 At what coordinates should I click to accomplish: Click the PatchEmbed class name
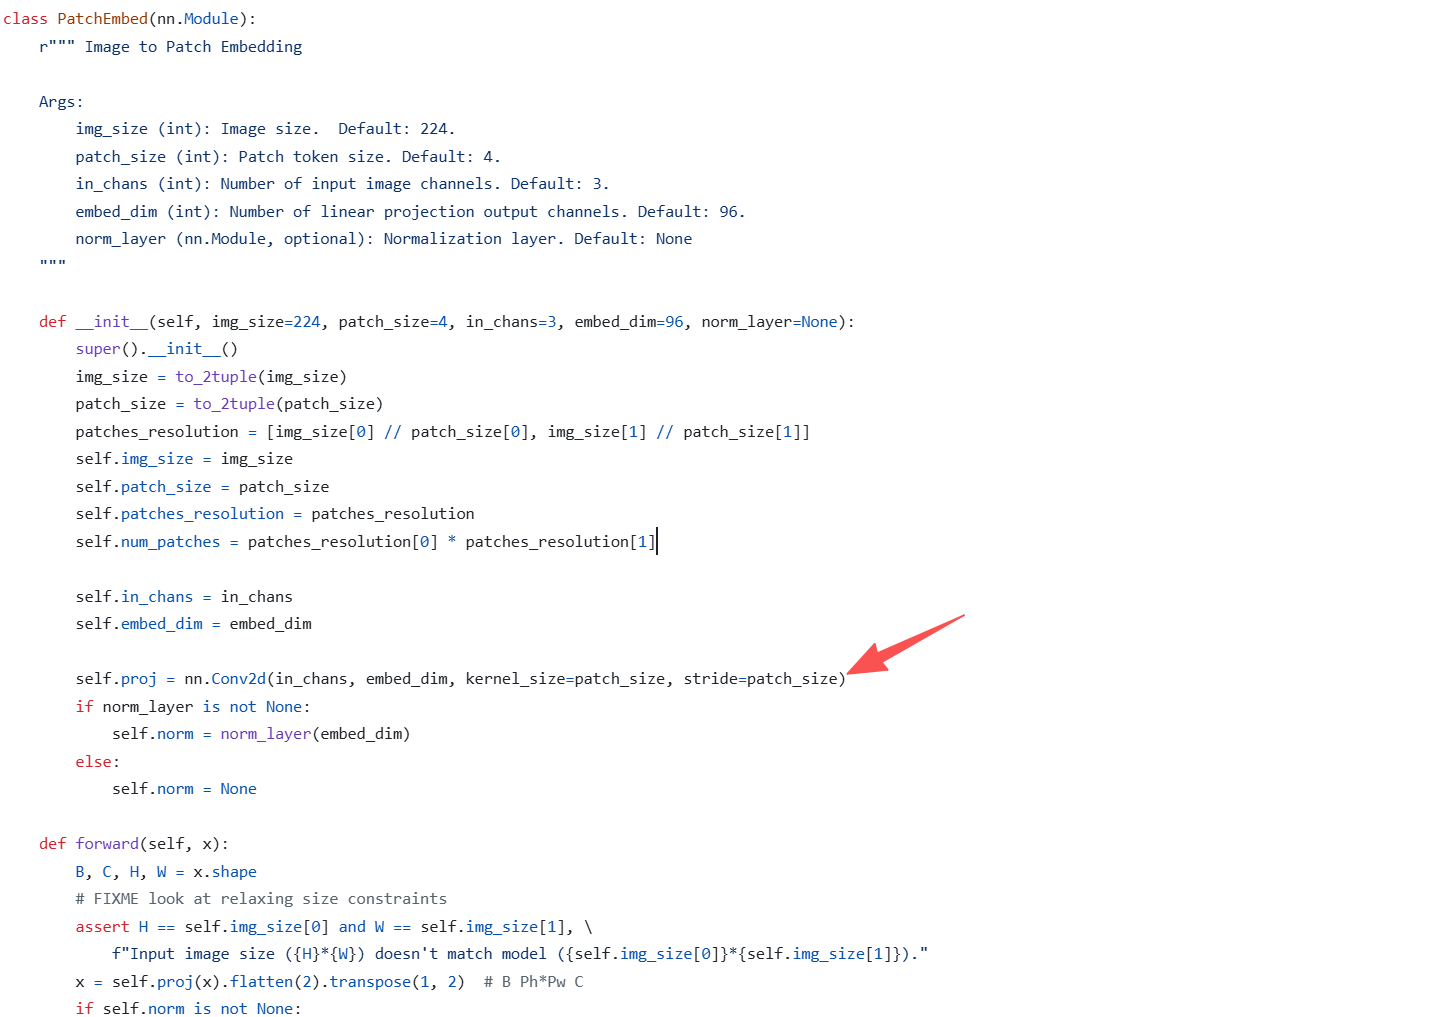[x=103, y=19]
